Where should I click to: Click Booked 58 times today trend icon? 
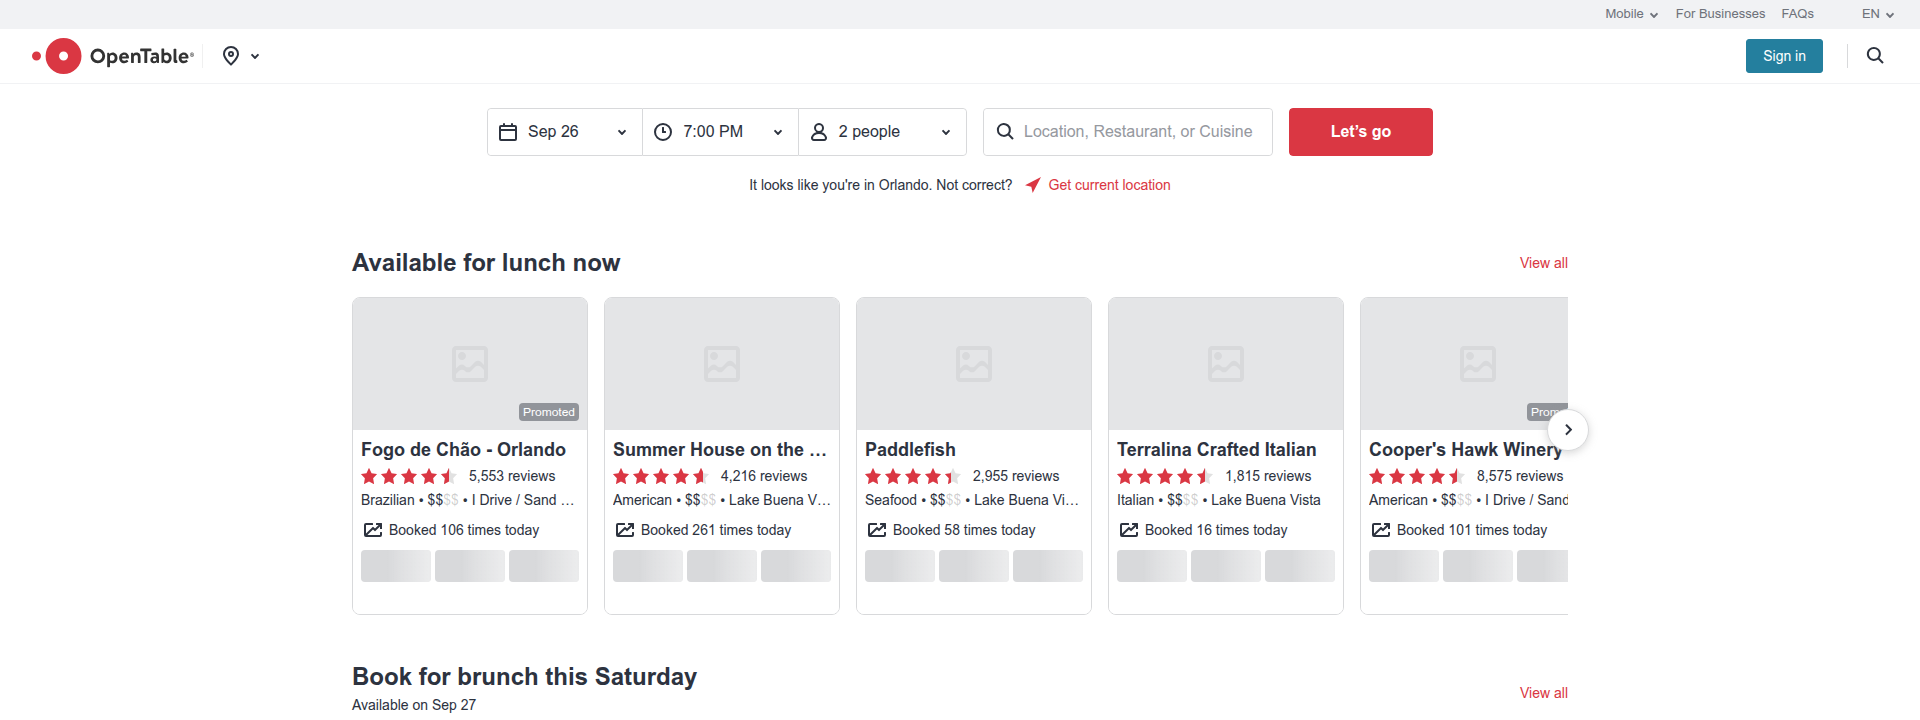pos(877,530)
